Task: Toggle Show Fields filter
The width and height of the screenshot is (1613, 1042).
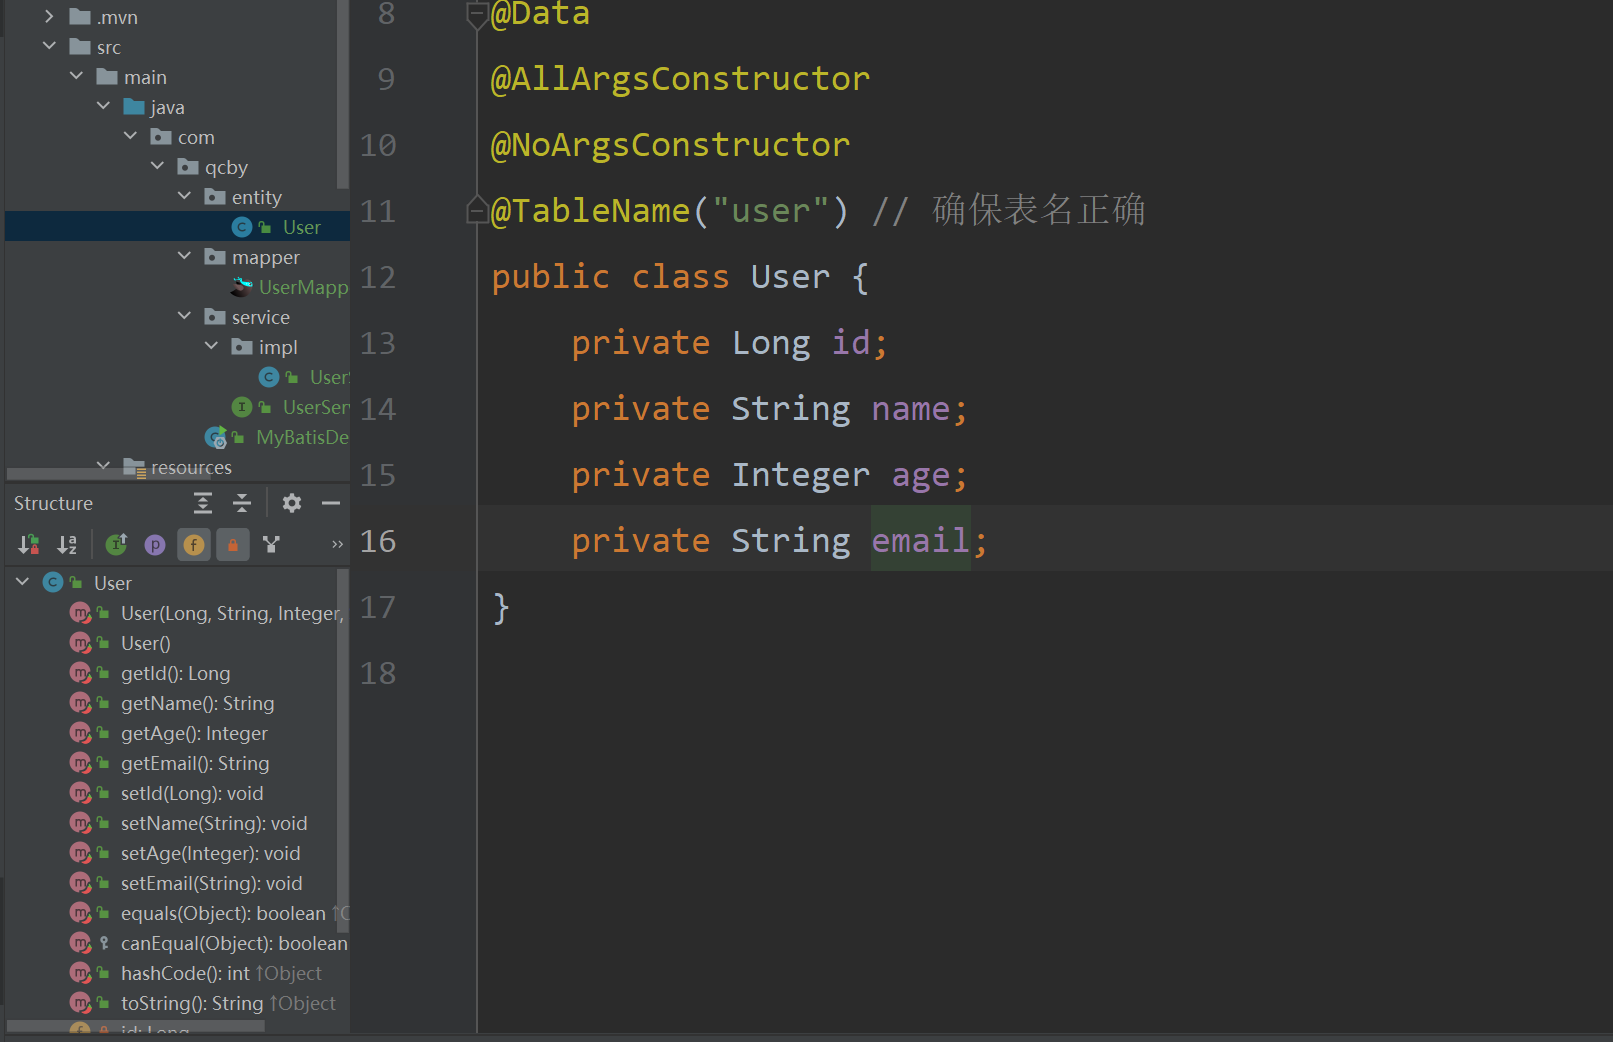Action: (194, 544)
